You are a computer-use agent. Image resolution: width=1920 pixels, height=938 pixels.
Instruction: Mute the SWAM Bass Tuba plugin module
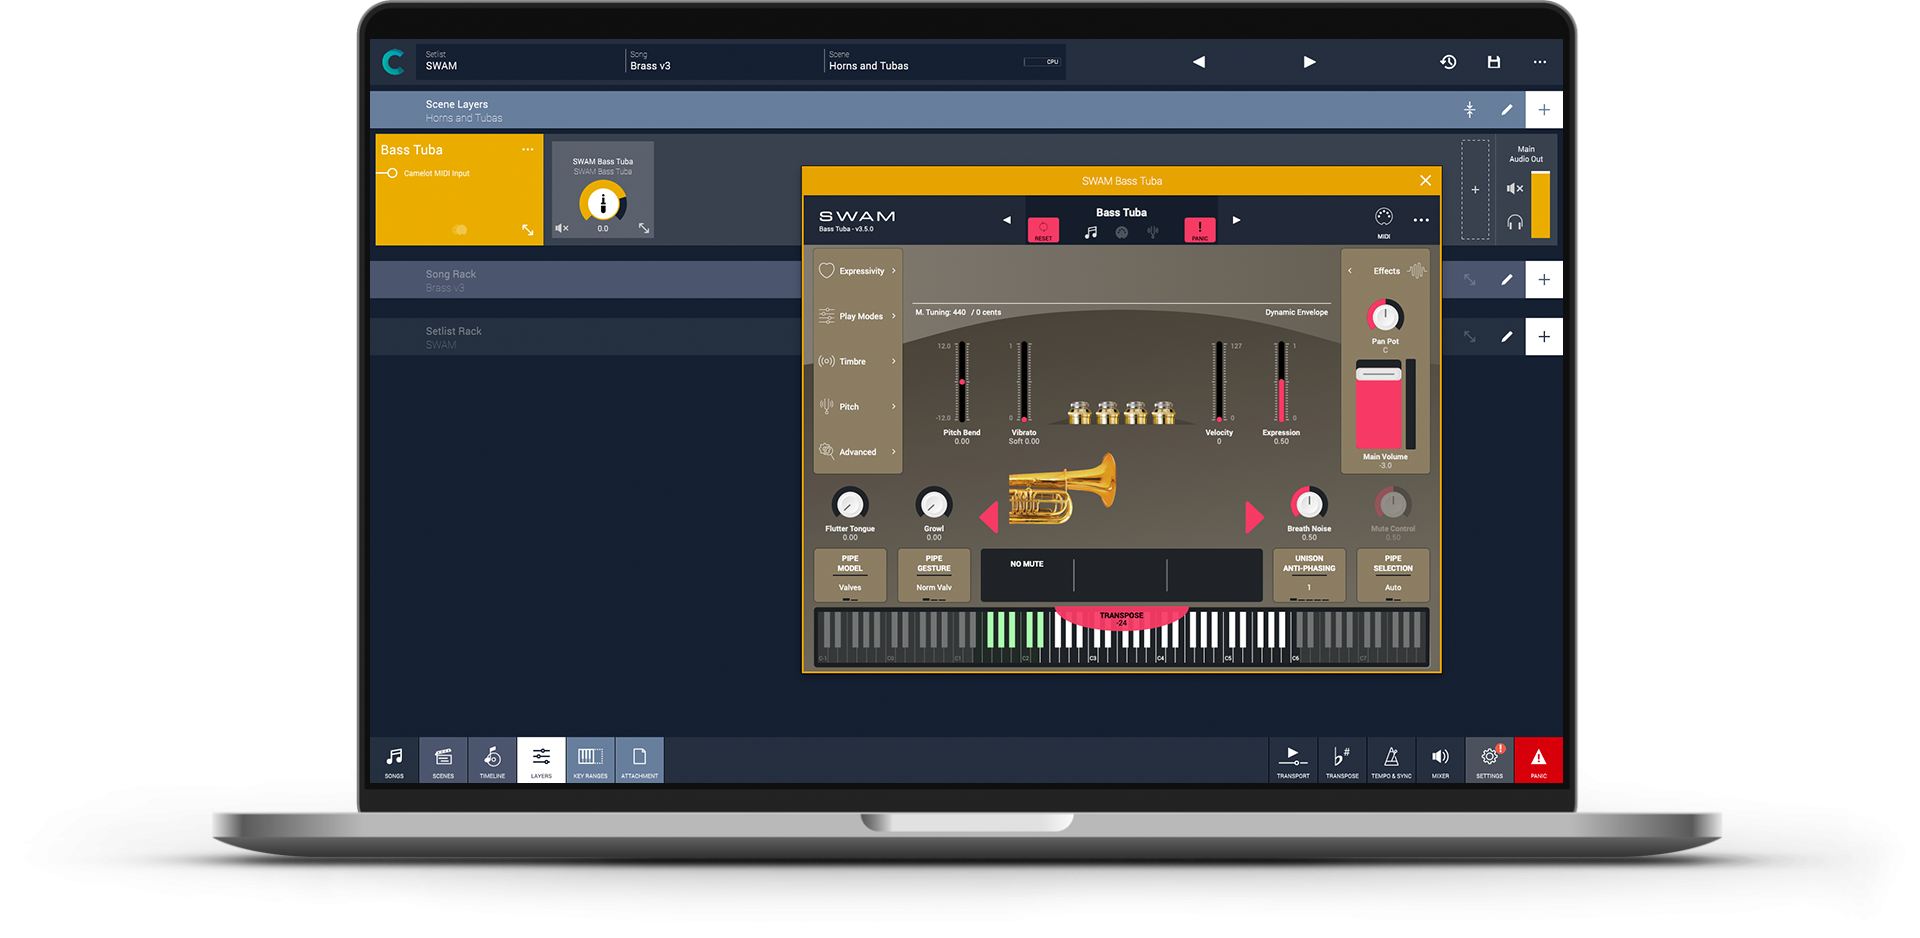click(562, 228)
